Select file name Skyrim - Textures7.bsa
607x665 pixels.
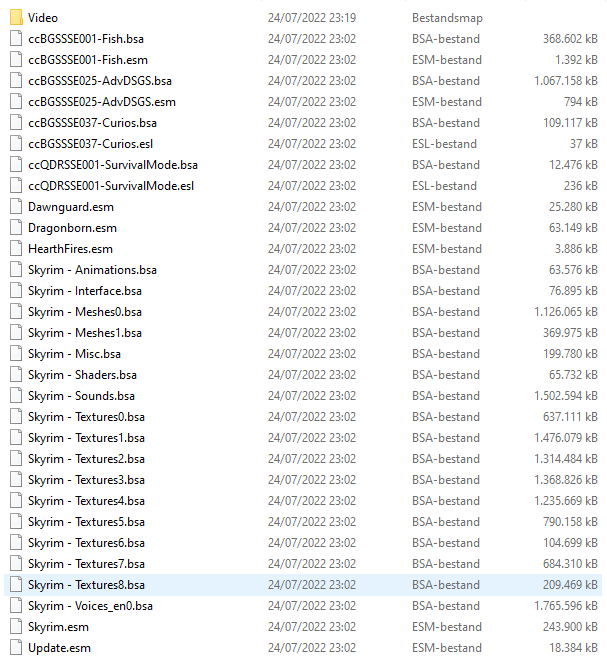(x=87, y=564)
